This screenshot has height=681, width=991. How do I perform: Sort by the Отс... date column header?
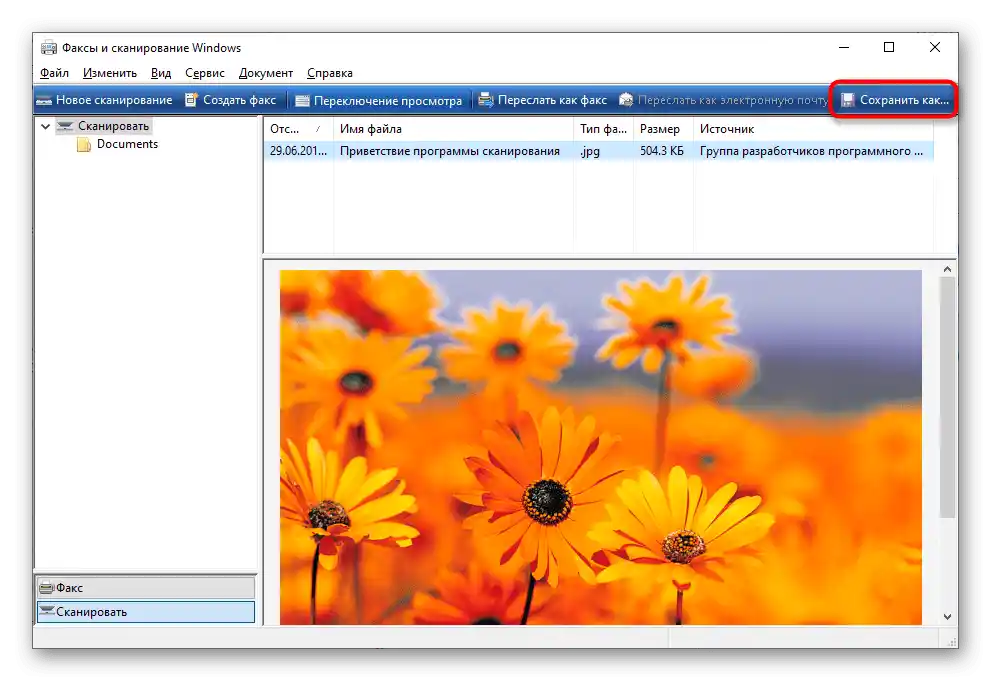pos(298,129)
